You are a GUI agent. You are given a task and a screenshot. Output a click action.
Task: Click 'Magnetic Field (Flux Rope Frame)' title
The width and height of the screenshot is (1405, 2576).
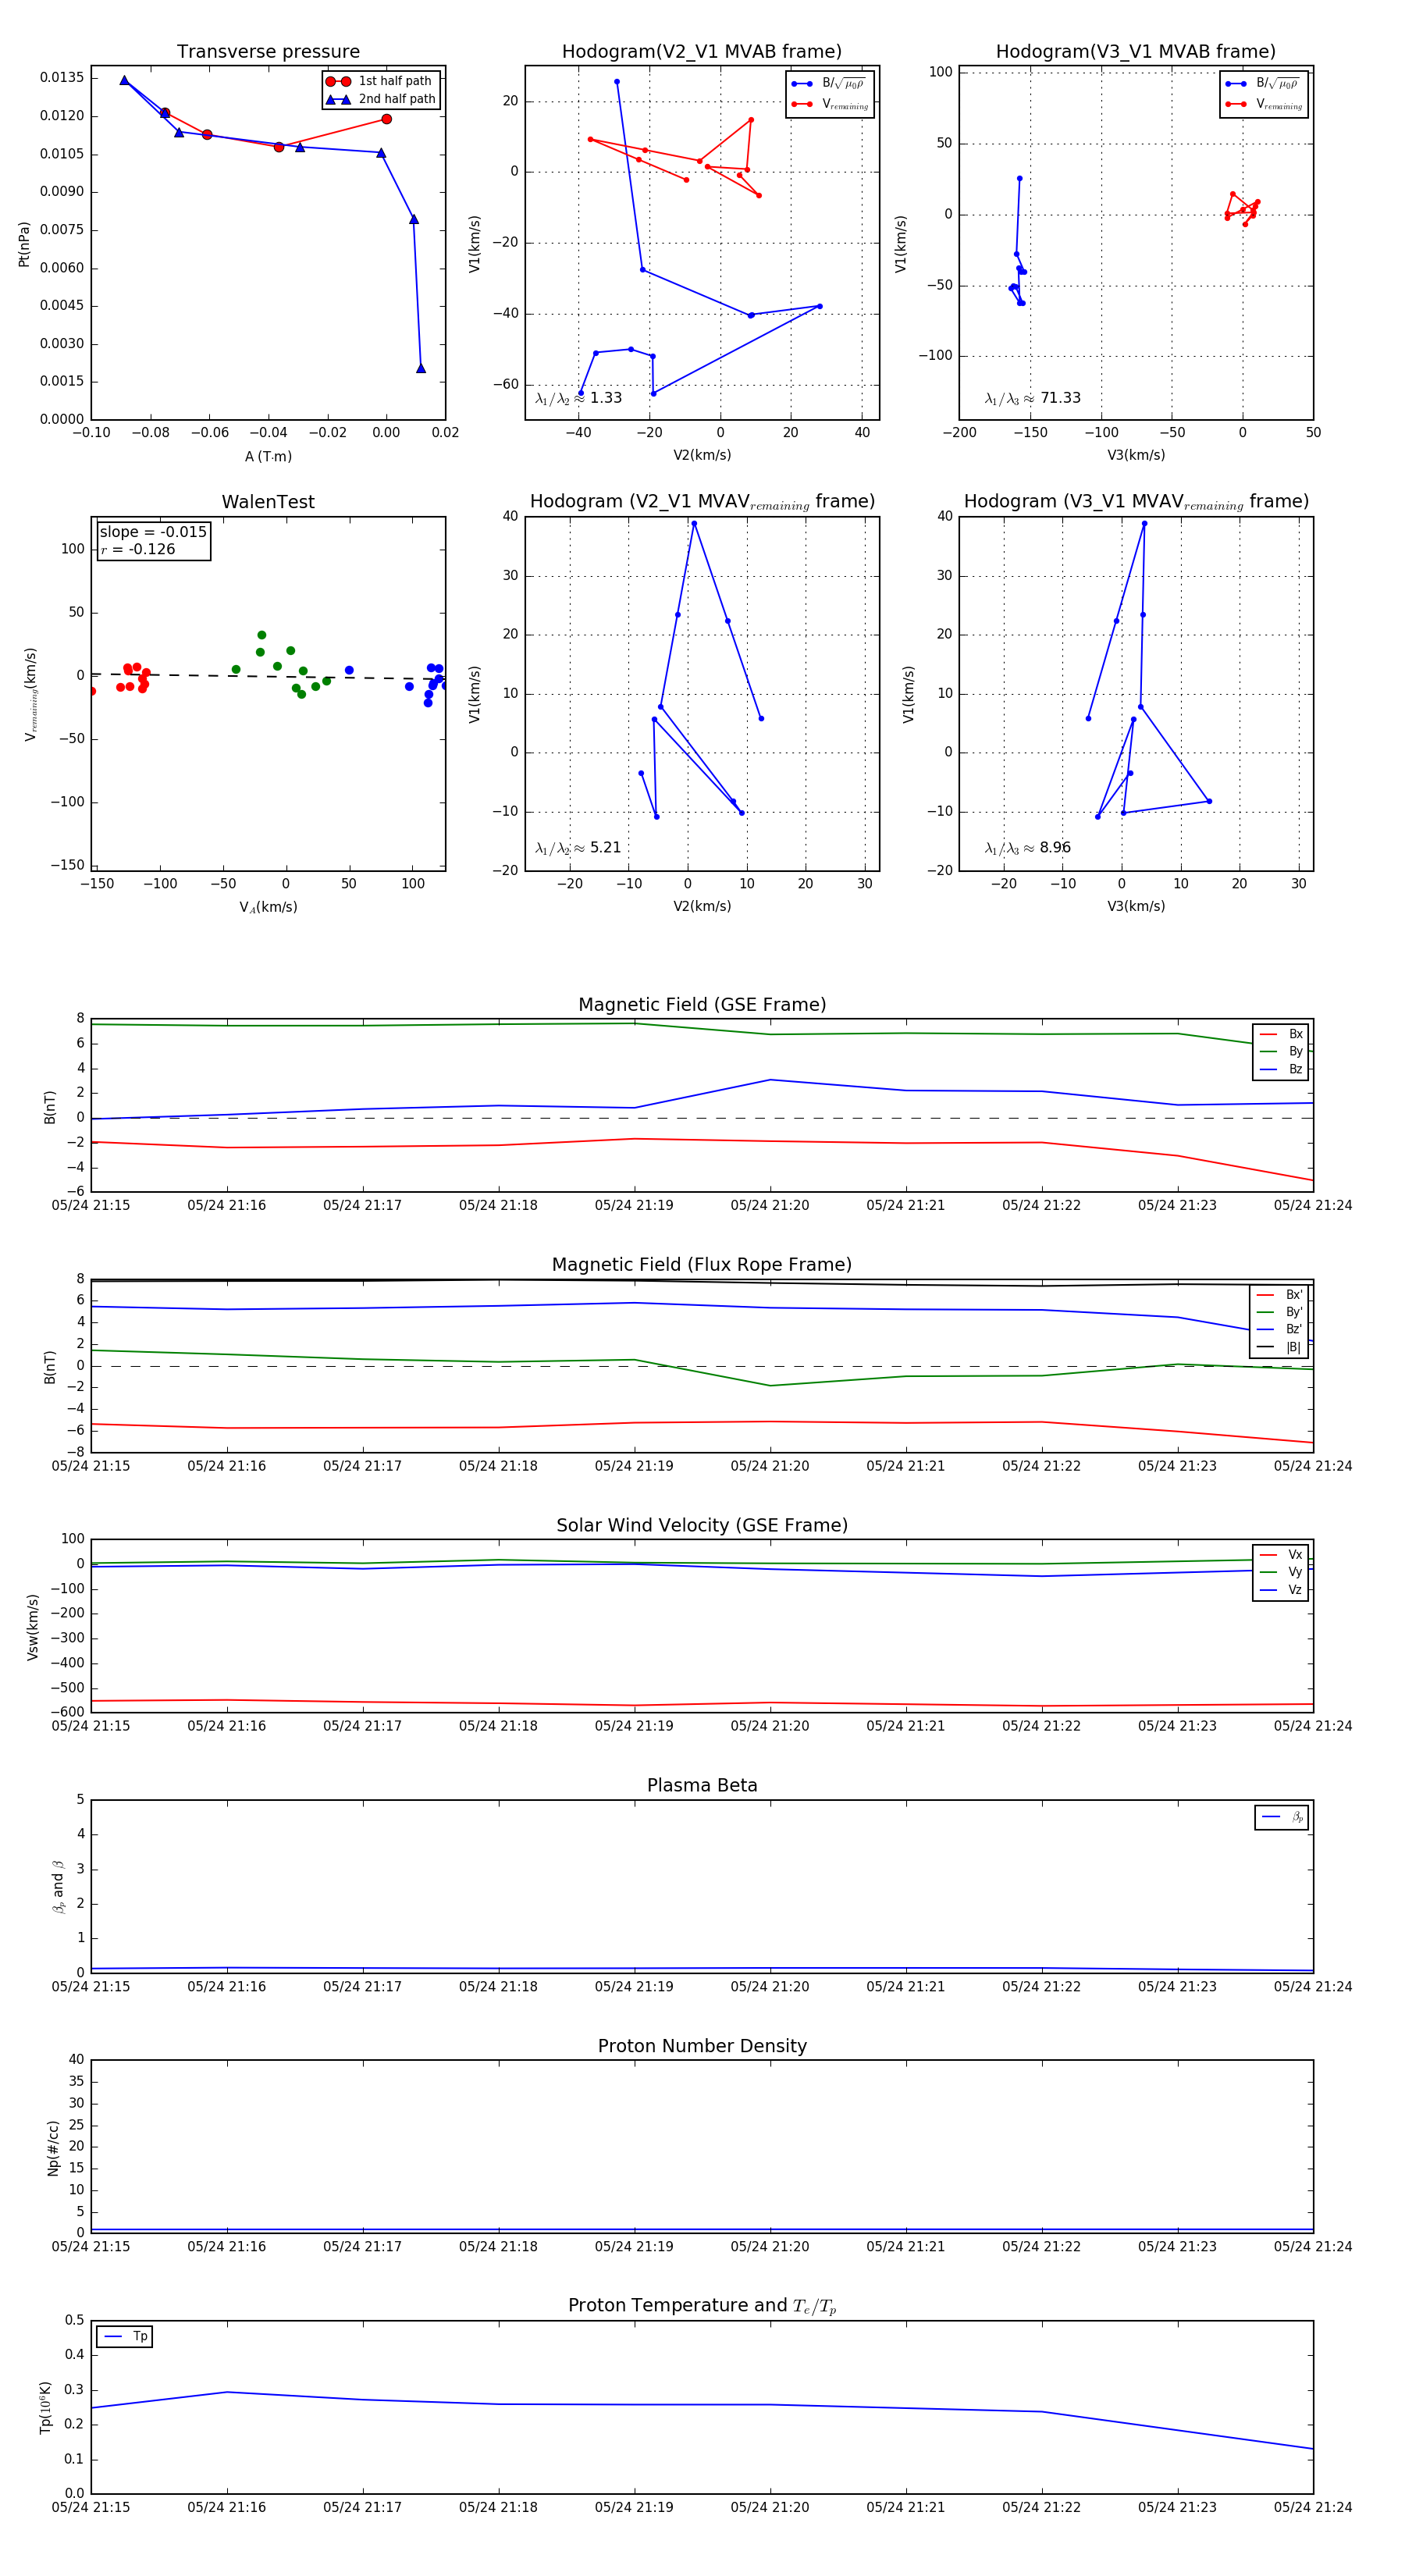pyautogui.click(x=702, y=1265)
